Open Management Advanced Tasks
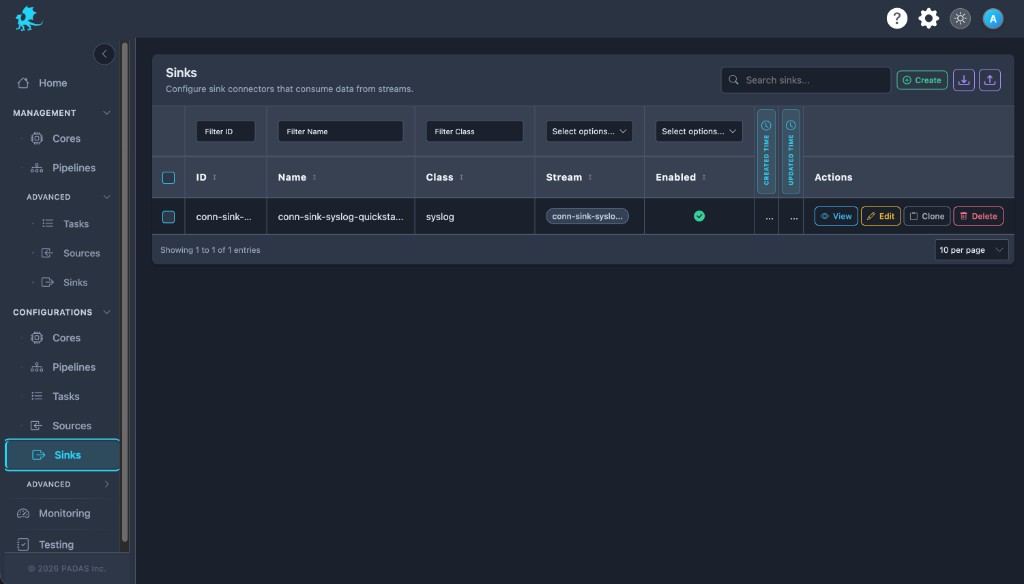The image size is (1024, 584). (76, 223)
